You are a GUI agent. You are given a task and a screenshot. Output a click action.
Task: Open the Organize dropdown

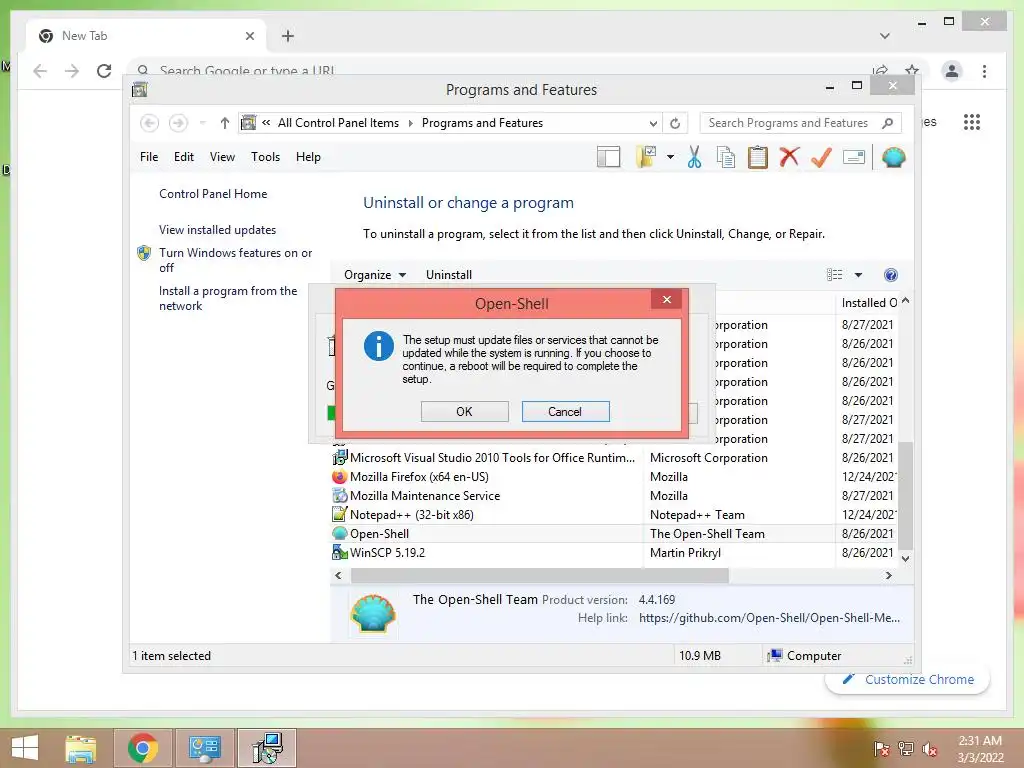[x=375, y=275]
